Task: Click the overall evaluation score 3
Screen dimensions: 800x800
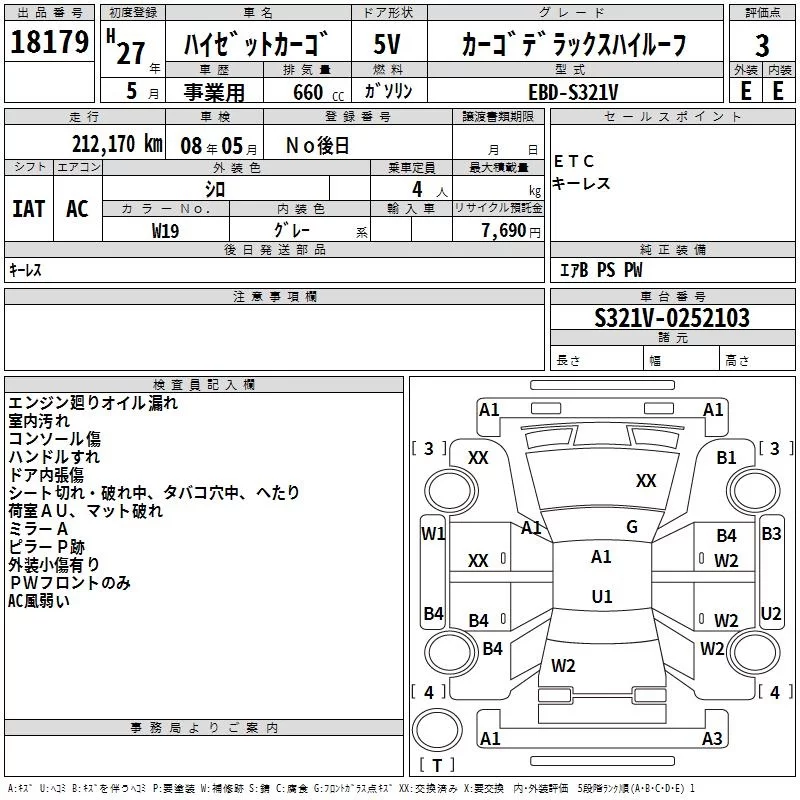Action: 762,45
